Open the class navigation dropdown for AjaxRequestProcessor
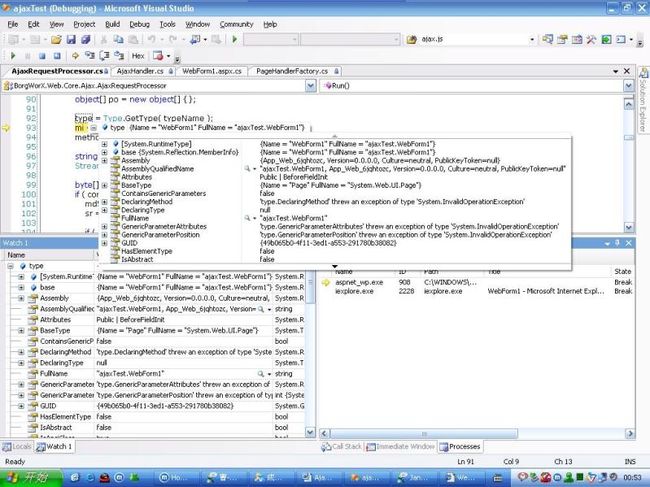 pyautogui.click(x=310, y=86)
